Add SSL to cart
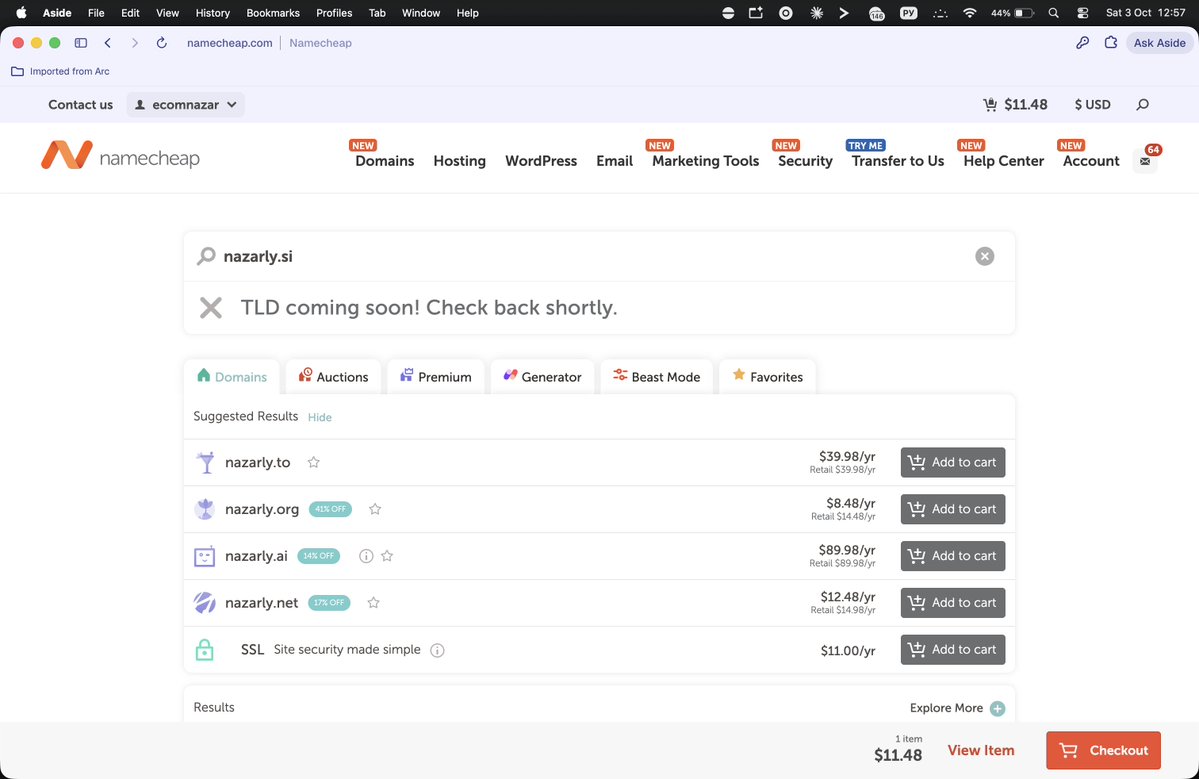 click(953, 650)
